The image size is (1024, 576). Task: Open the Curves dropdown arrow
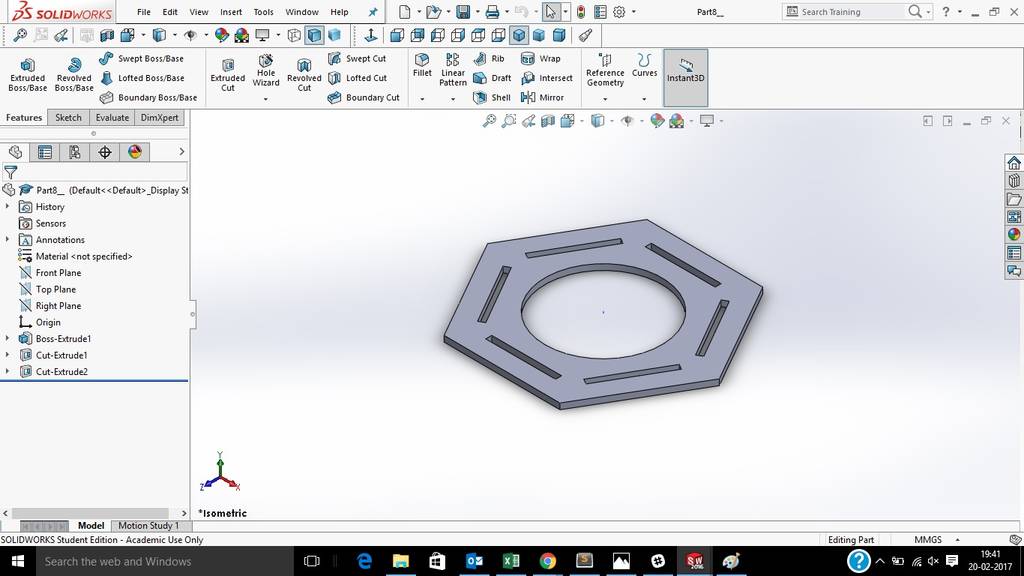(644, 99)
